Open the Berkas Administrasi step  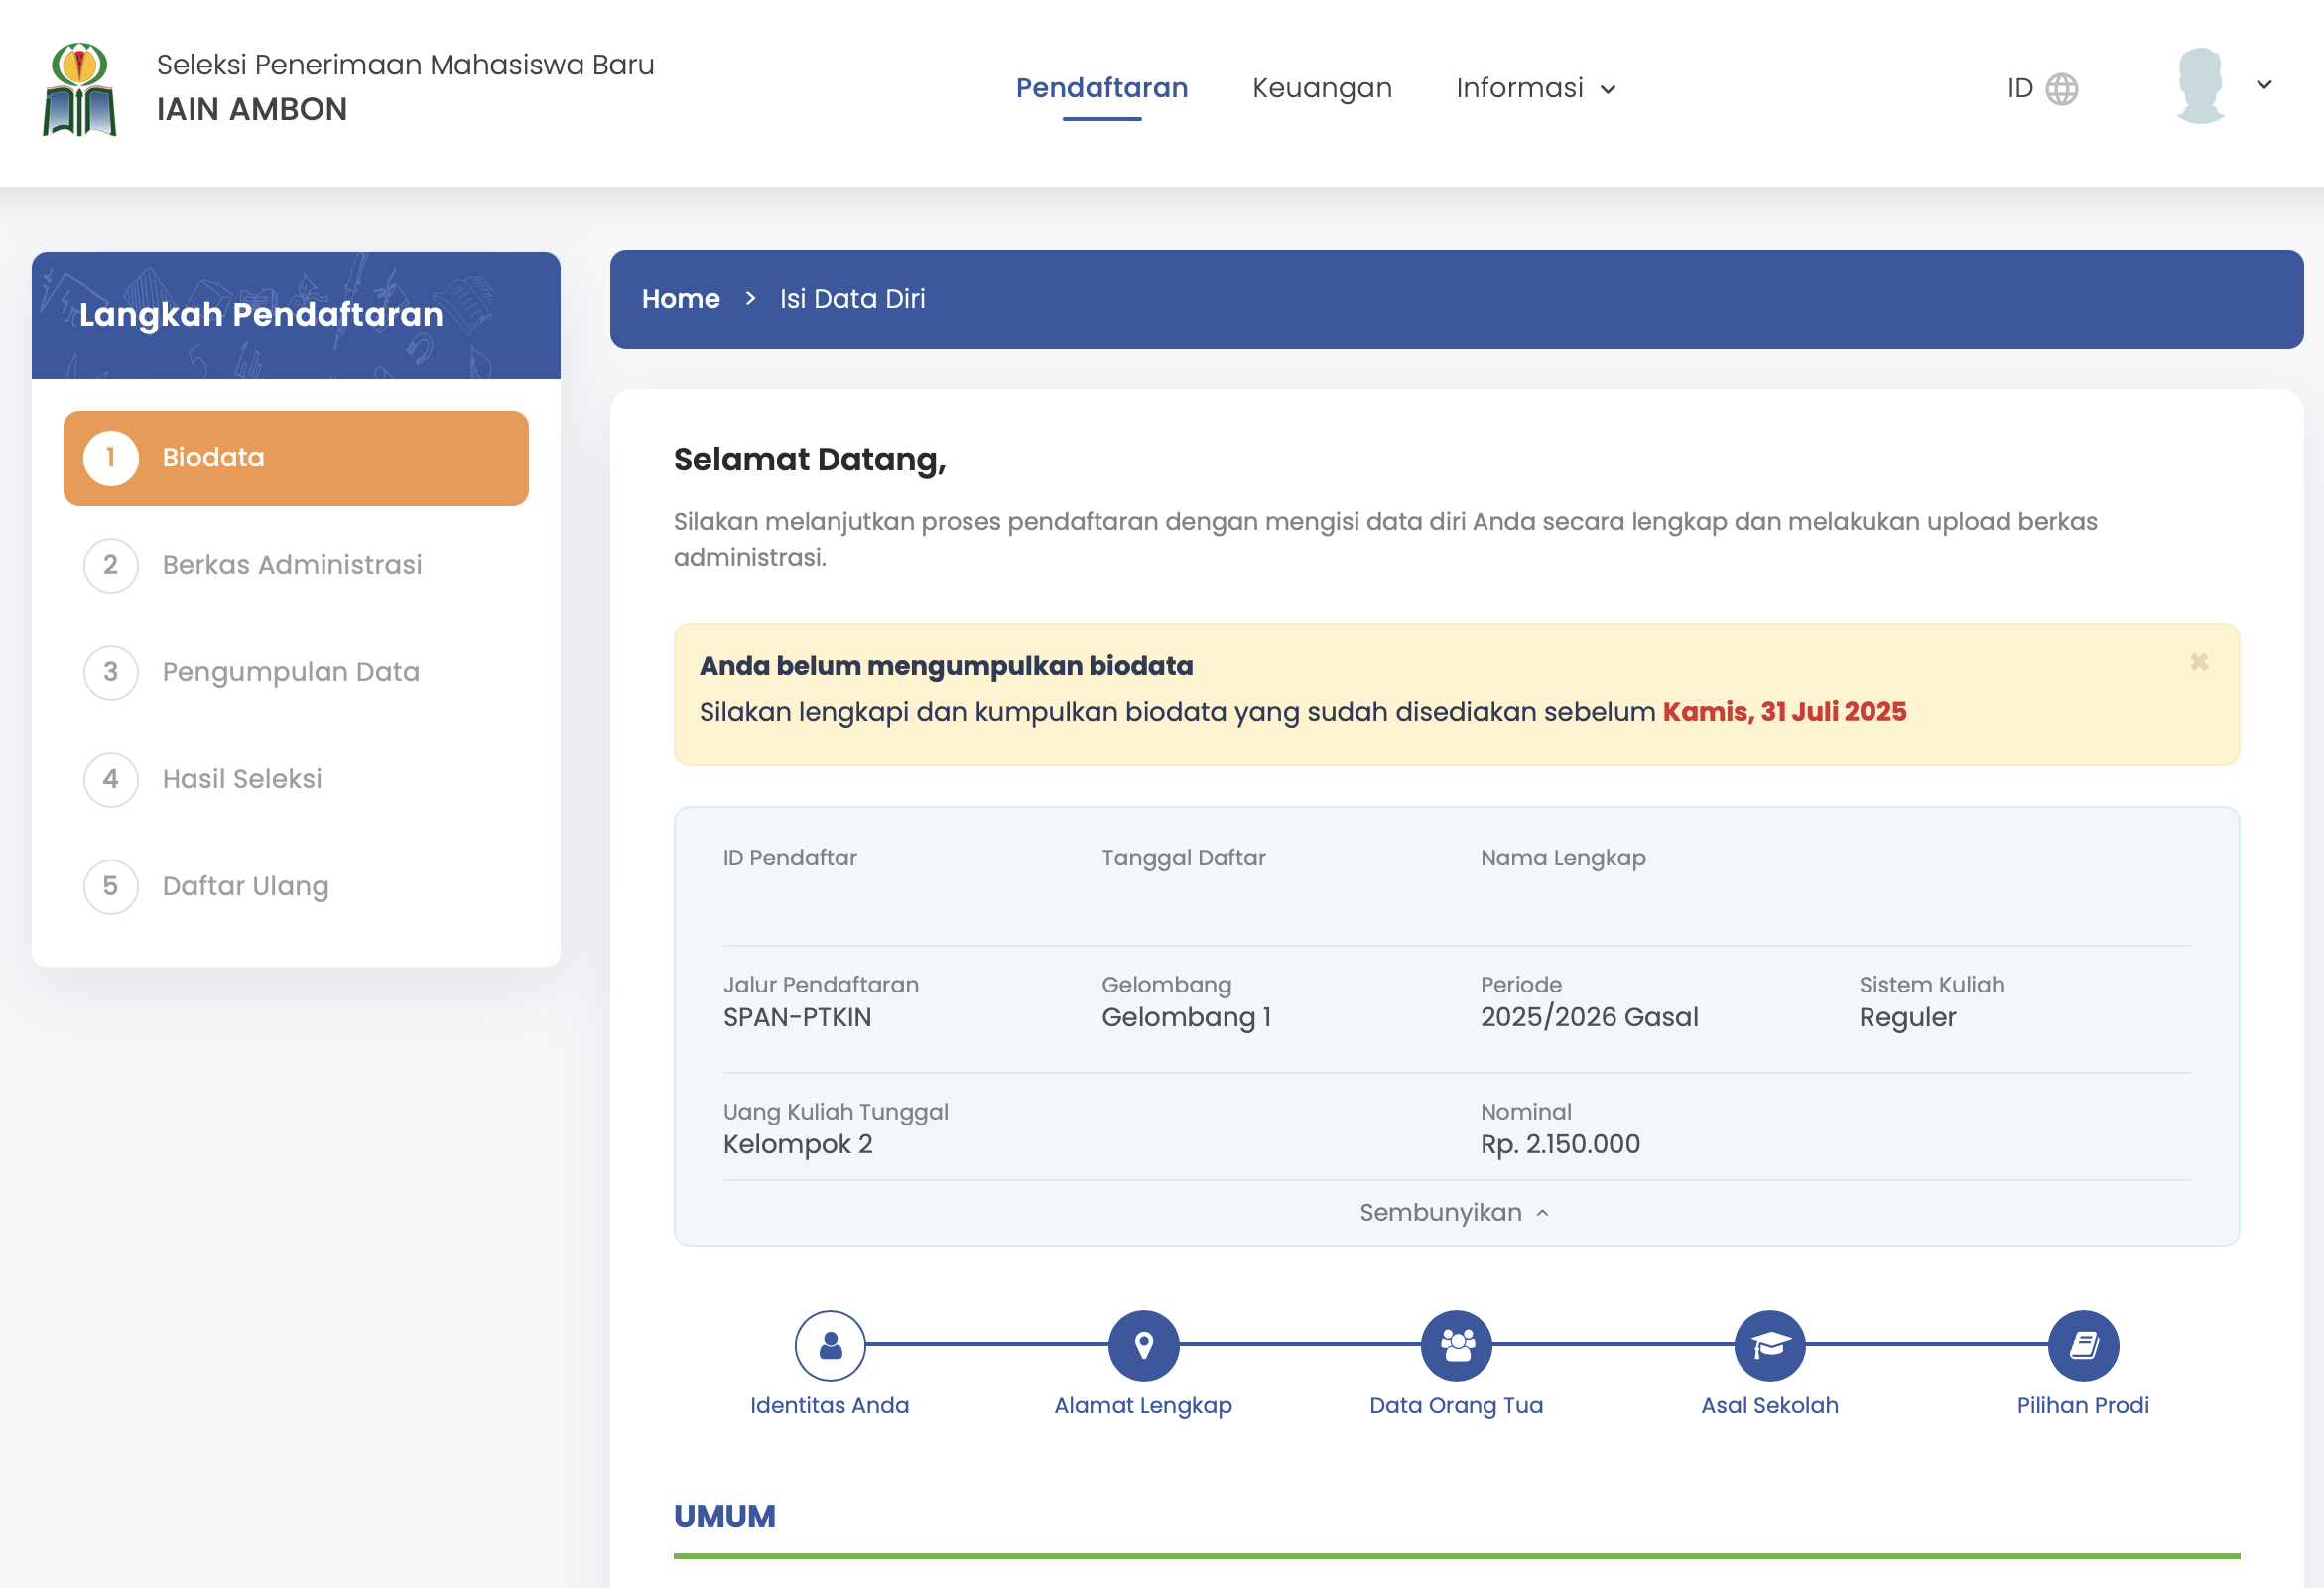pos(292,564)
